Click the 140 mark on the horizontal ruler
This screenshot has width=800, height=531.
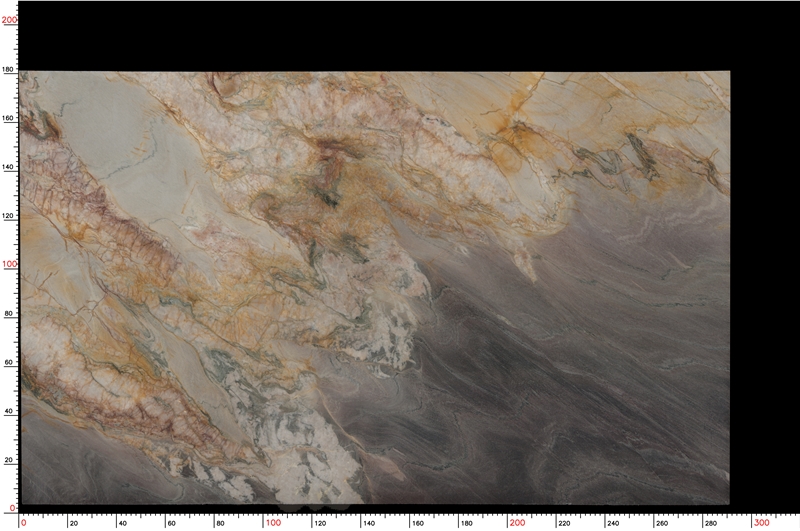(368, 523)
